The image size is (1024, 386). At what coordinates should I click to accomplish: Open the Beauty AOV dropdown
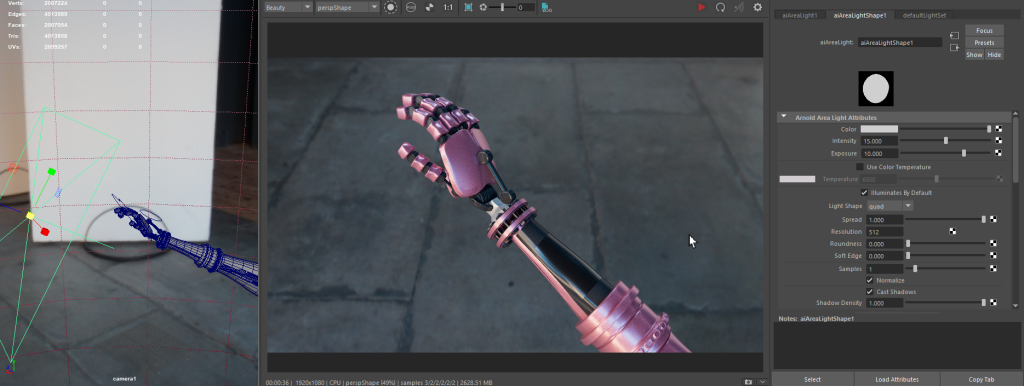coord(288,7)
